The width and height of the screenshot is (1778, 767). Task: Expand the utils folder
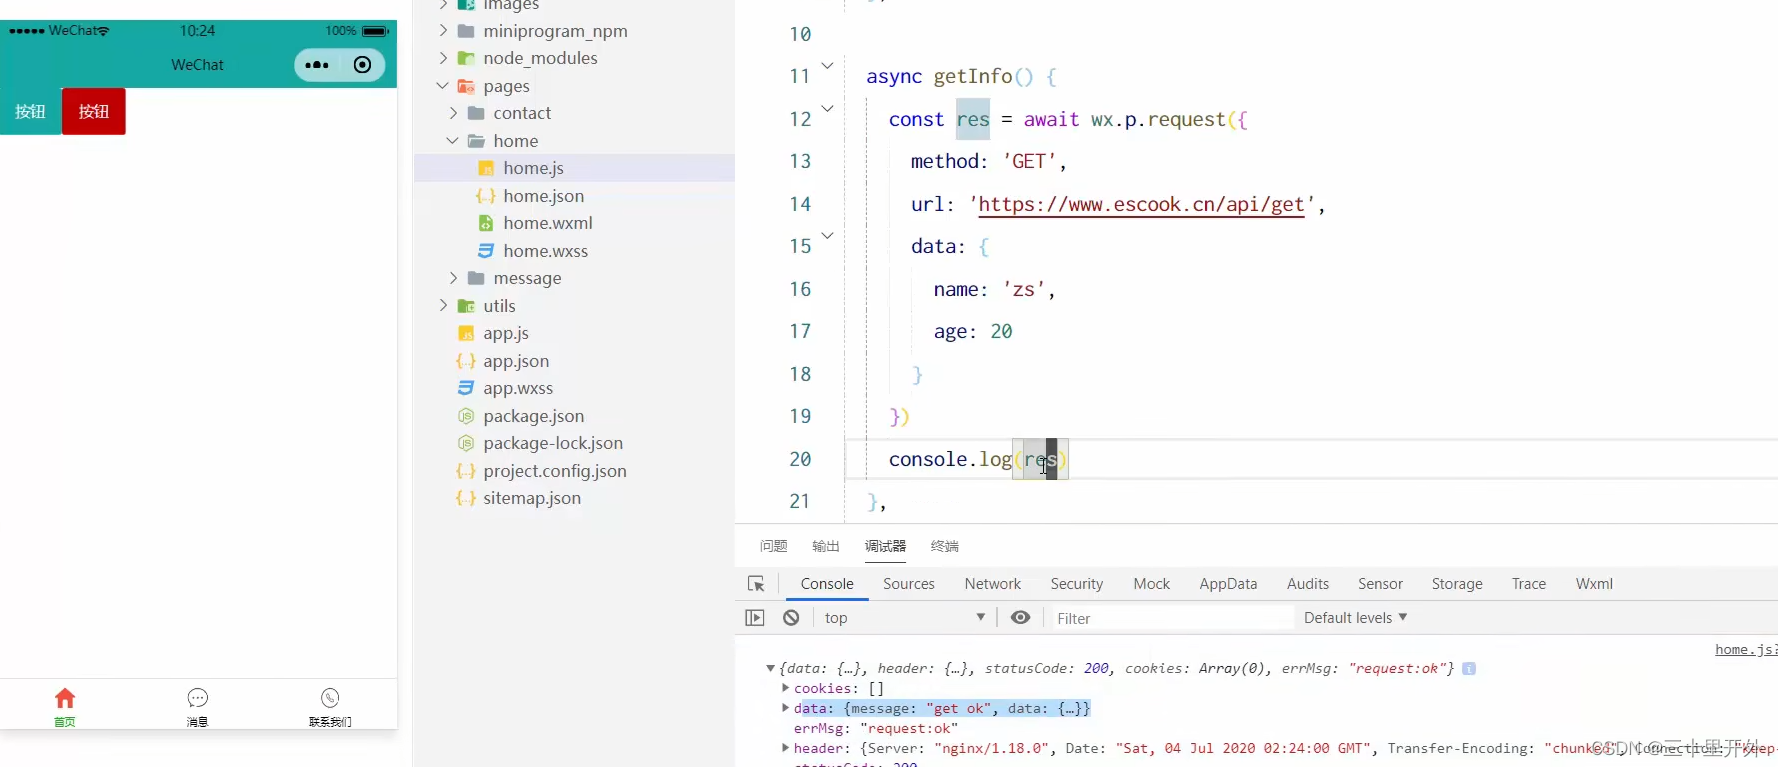pyautogui.click(x=443, y=306)
